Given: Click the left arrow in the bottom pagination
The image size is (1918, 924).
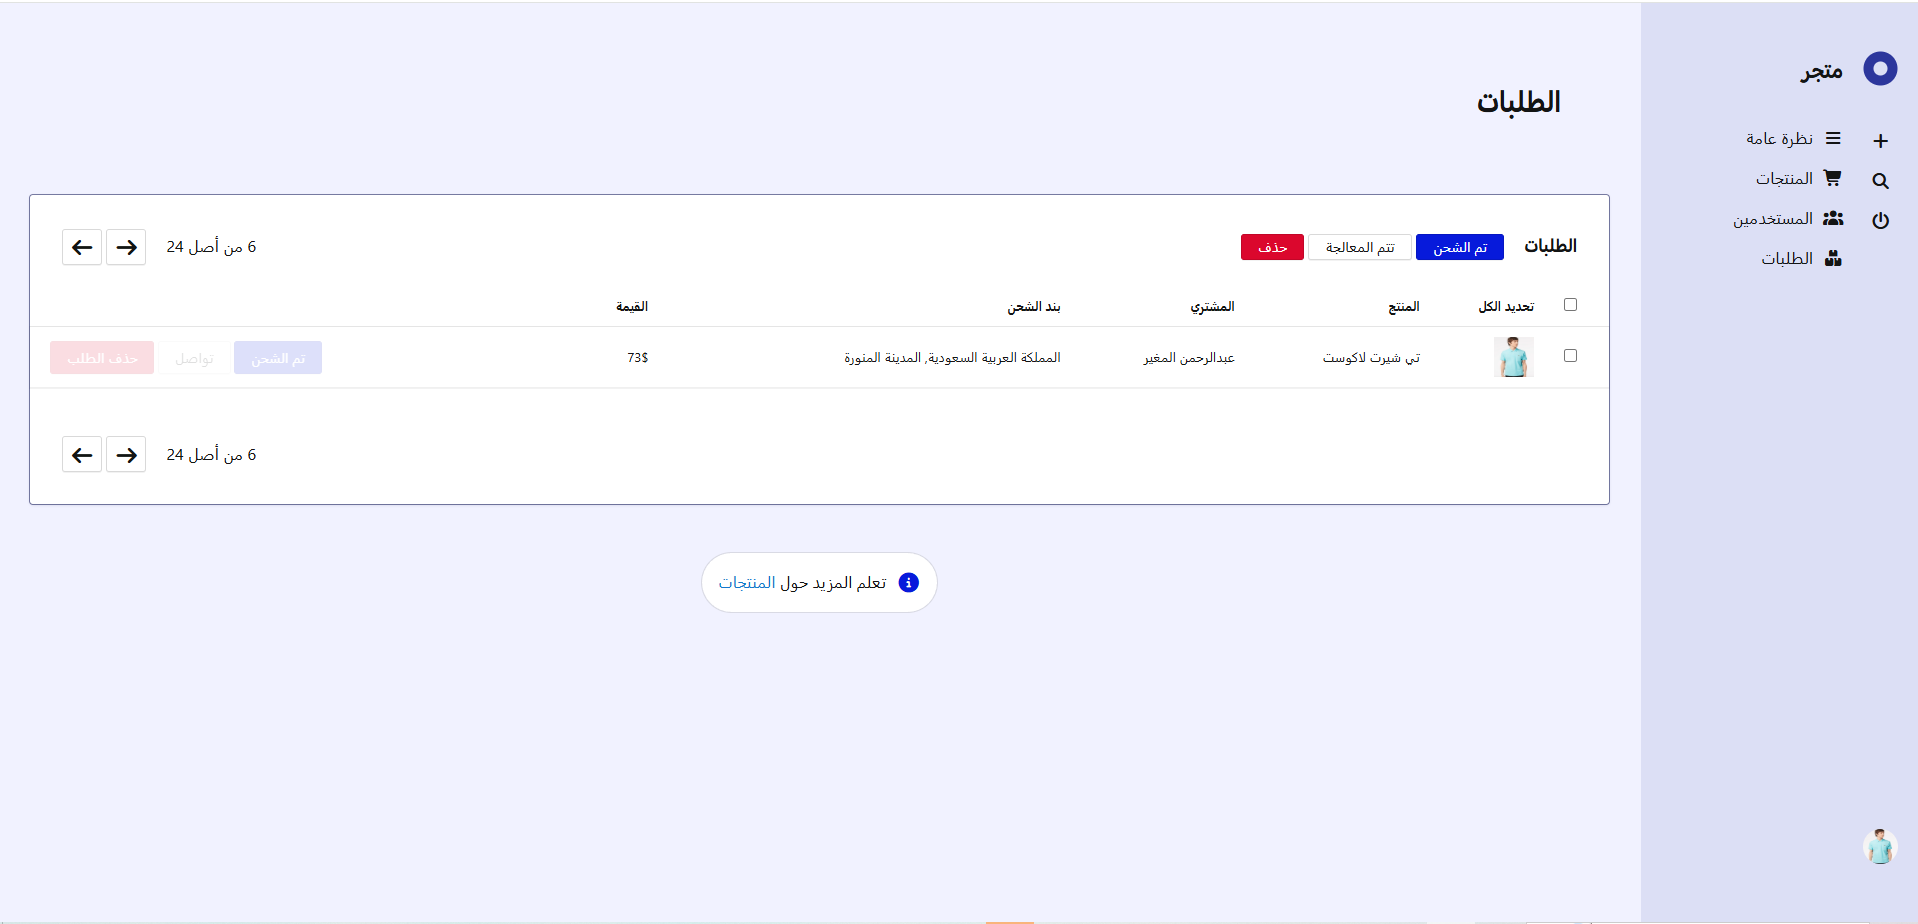Looking at the screenshot, I should click(x=82, y=455).
